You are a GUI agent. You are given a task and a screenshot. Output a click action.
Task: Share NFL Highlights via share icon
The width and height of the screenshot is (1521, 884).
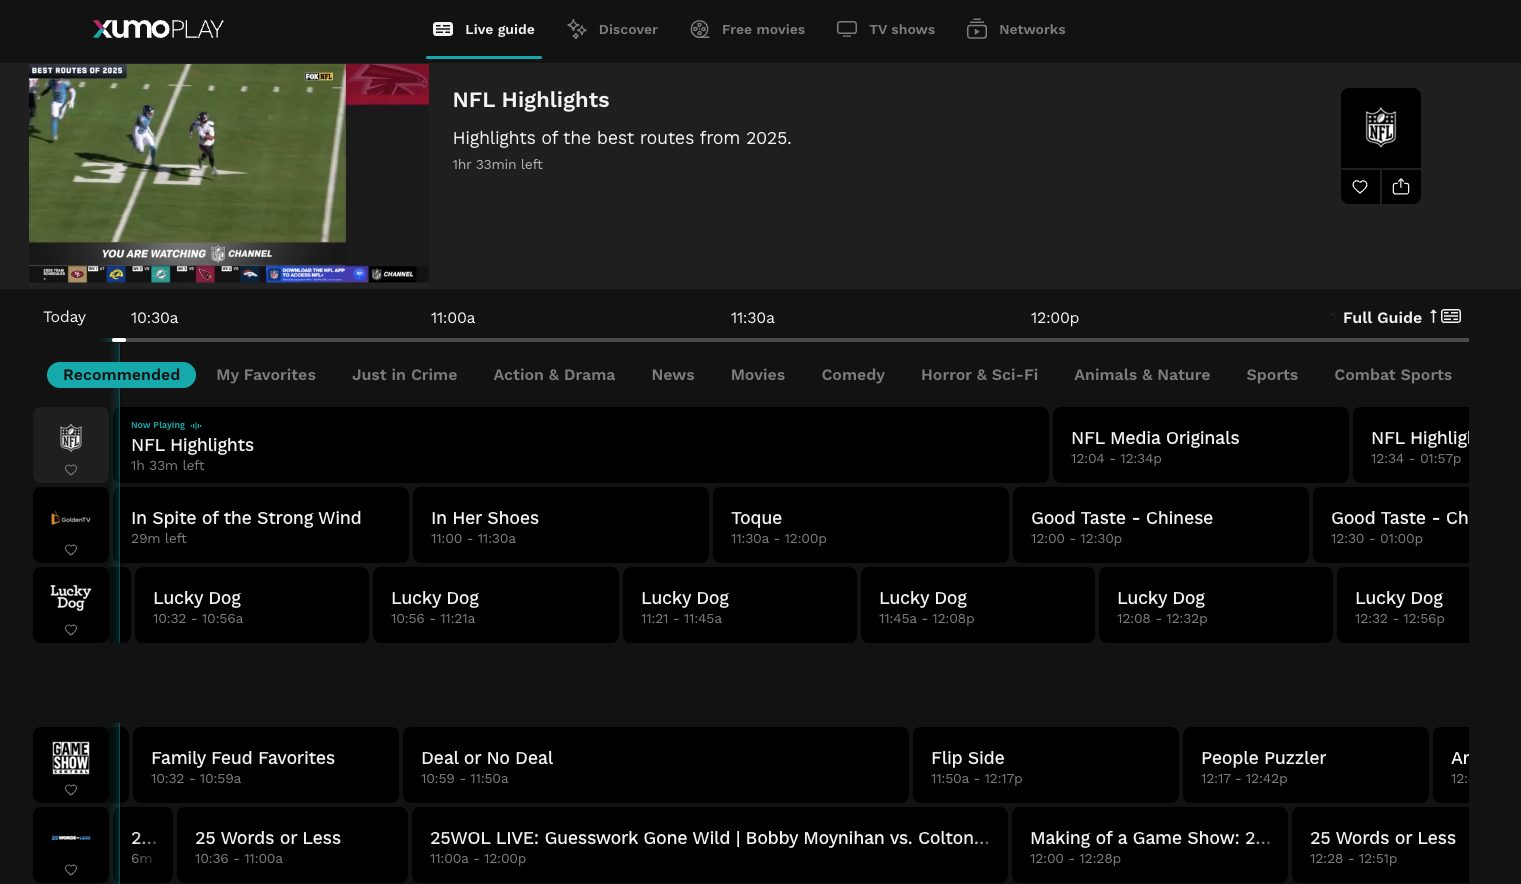pos(1401,187)
